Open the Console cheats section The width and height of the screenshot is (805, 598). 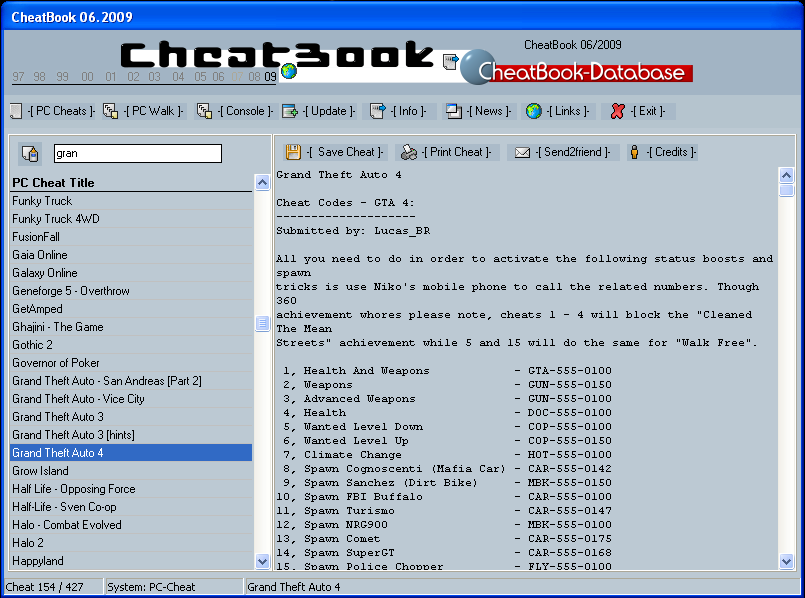(245, 111)
